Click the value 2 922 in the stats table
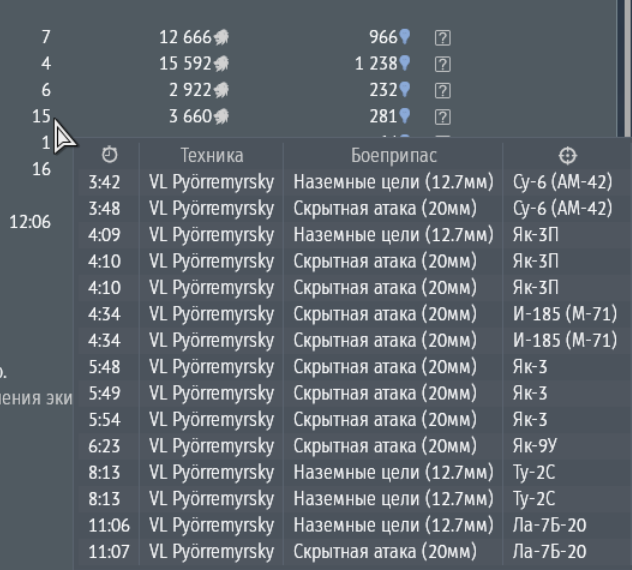Screen dimensions: 632x570 (190, 90)
